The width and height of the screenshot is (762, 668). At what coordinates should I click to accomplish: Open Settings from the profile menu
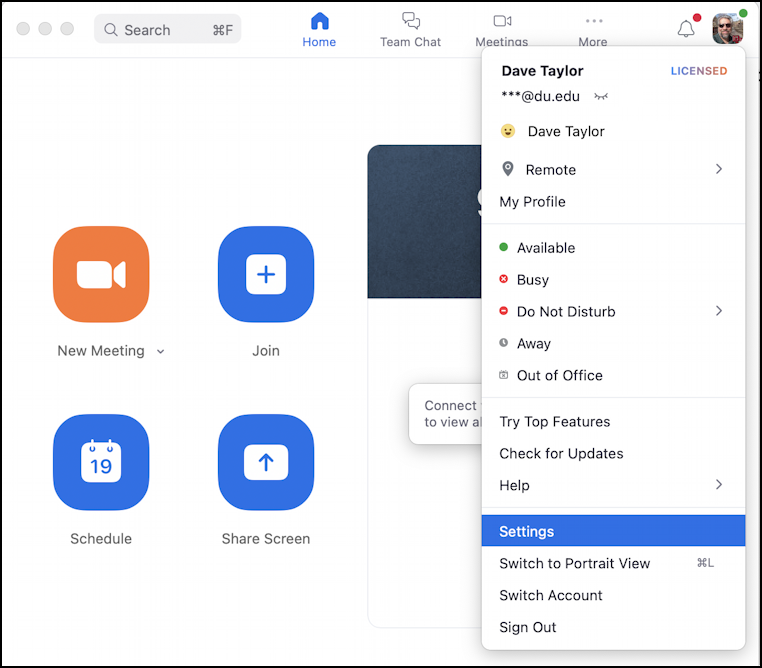[613, 531]
